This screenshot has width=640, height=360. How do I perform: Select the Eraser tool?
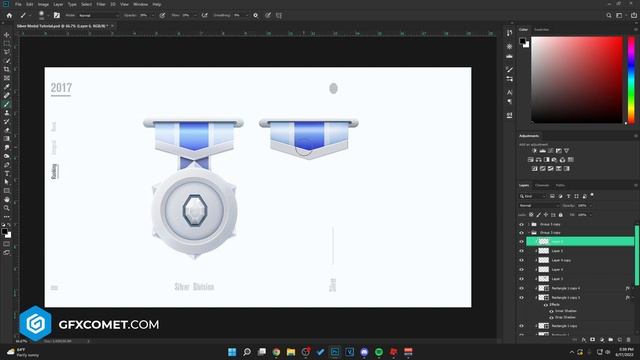point(7,130)
